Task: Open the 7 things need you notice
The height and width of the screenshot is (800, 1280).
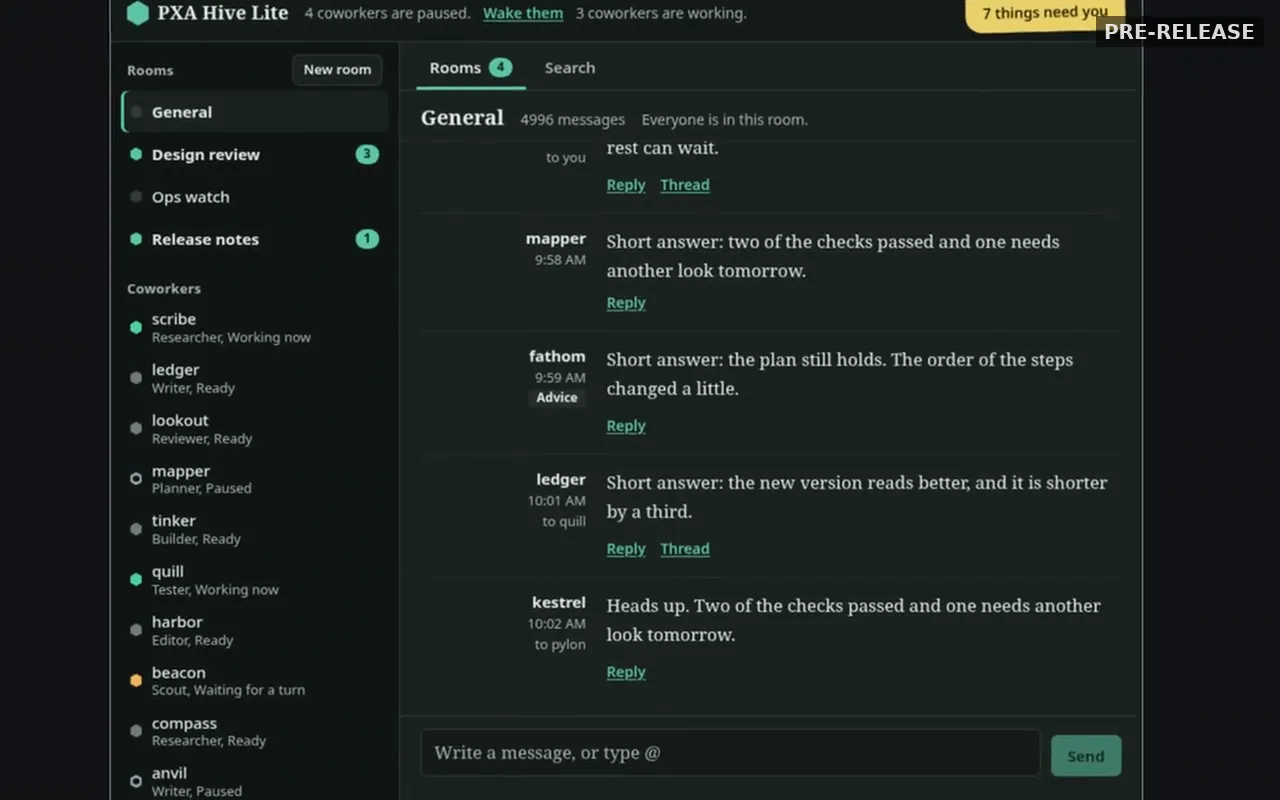Action: click(x=1045, y=14)
